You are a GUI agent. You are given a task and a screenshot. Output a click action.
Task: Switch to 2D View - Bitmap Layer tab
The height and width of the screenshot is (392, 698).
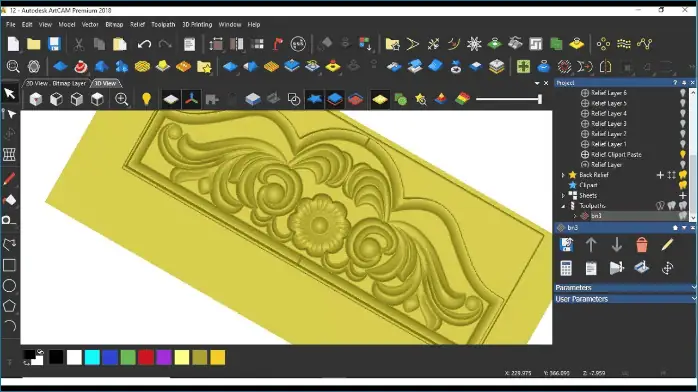point(56,83)
